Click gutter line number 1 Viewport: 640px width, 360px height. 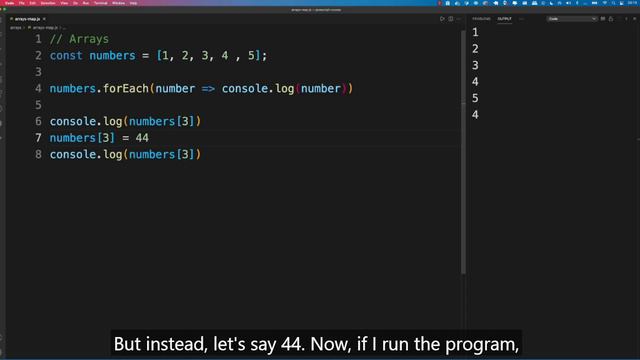pyautogui.click(x=38, y=39)
